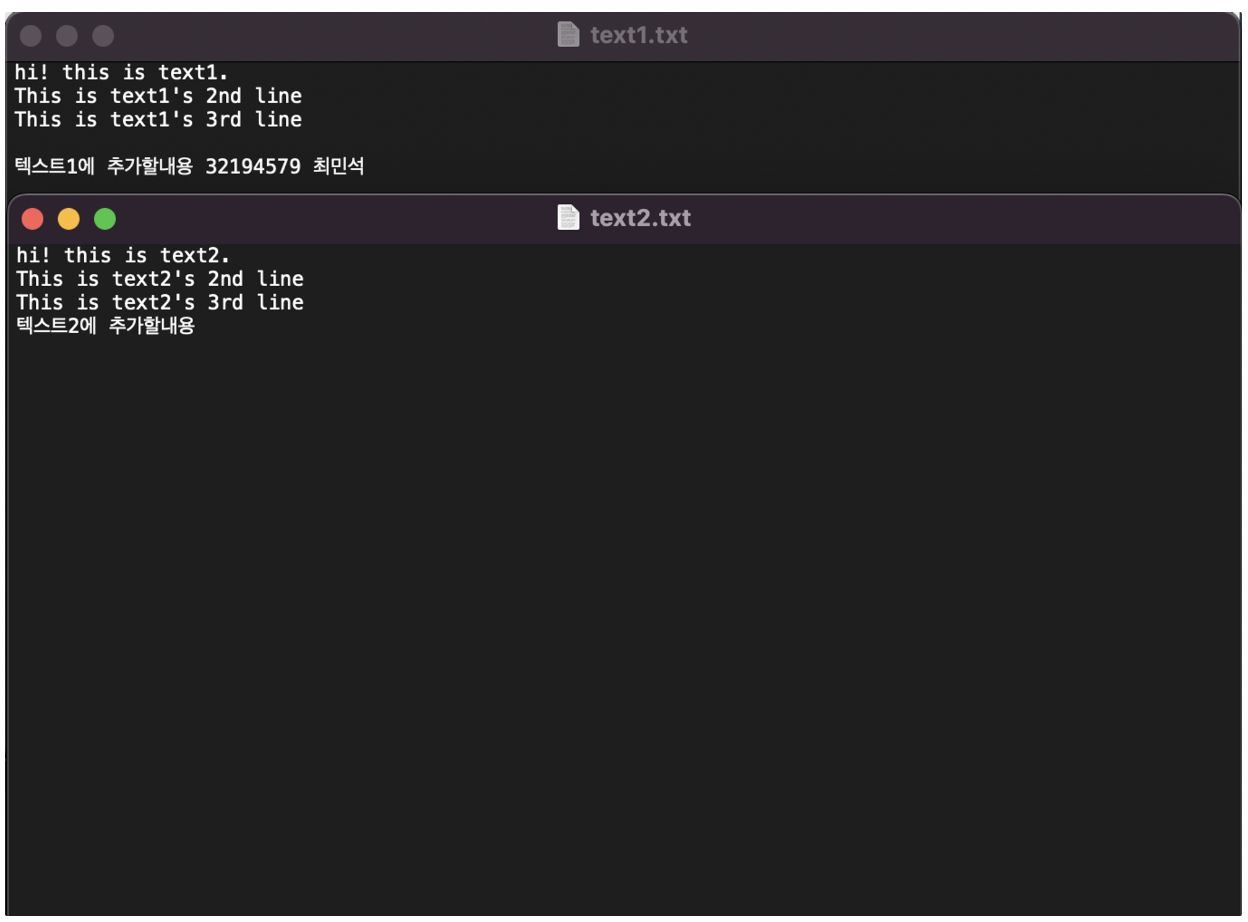Click on "This is text1's 2nd line"

pyautogui.click(x=157, y=96)
